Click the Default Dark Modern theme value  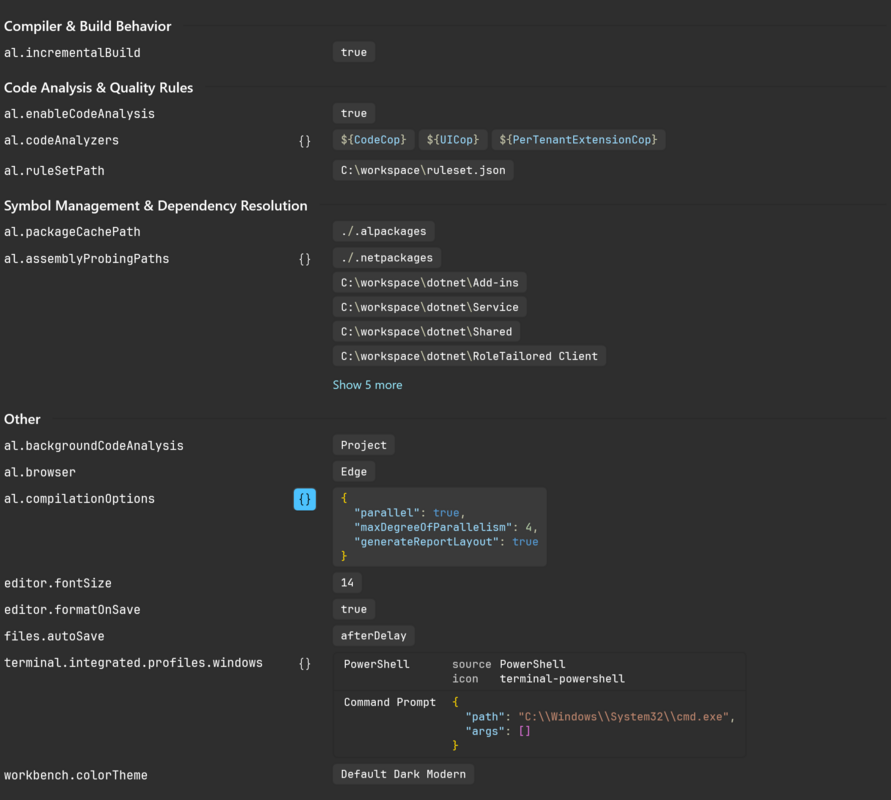pos(403,774)
